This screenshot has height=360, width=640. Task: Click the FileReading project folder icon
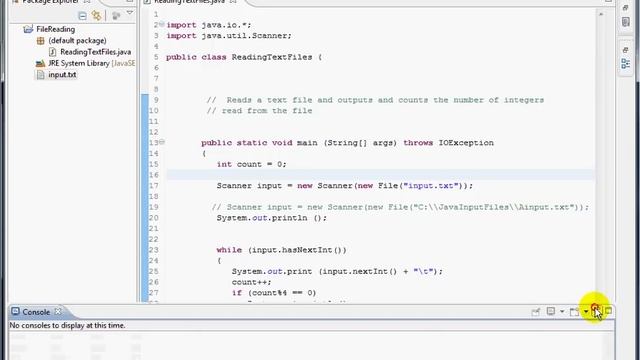click(x=28, y=29)
